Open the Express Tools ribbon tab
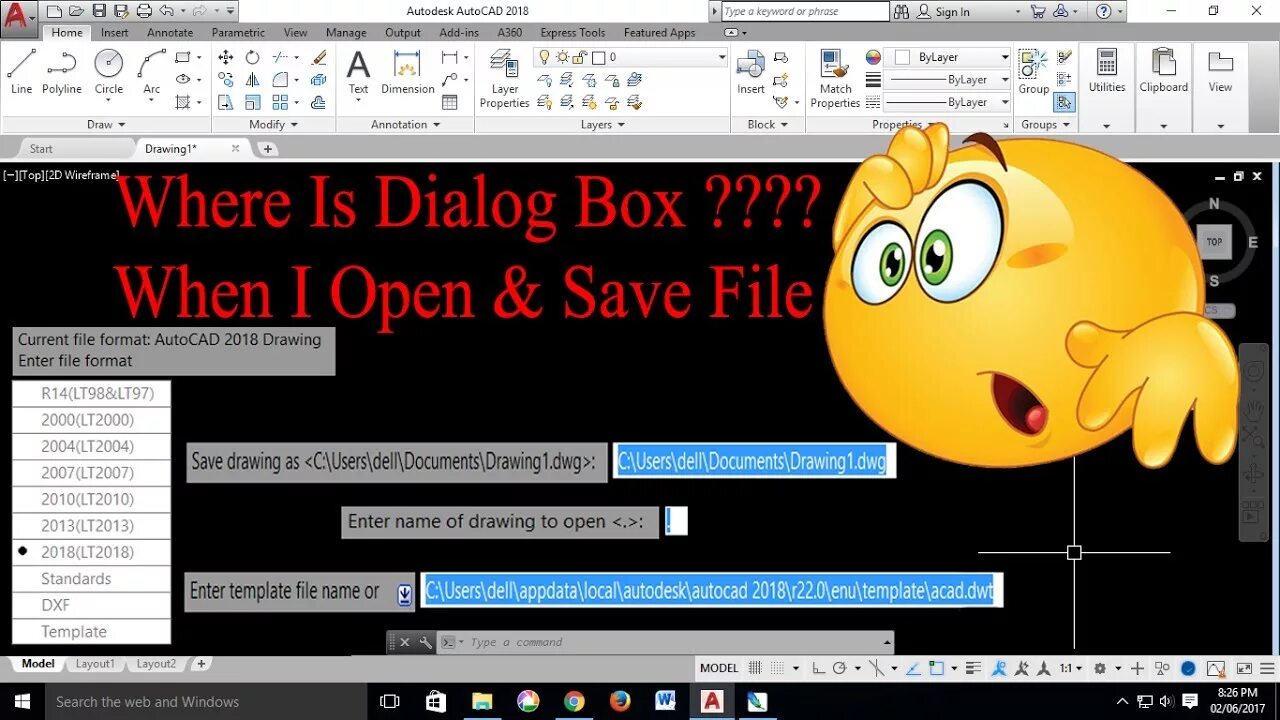1280x720 pixels. 572,32
